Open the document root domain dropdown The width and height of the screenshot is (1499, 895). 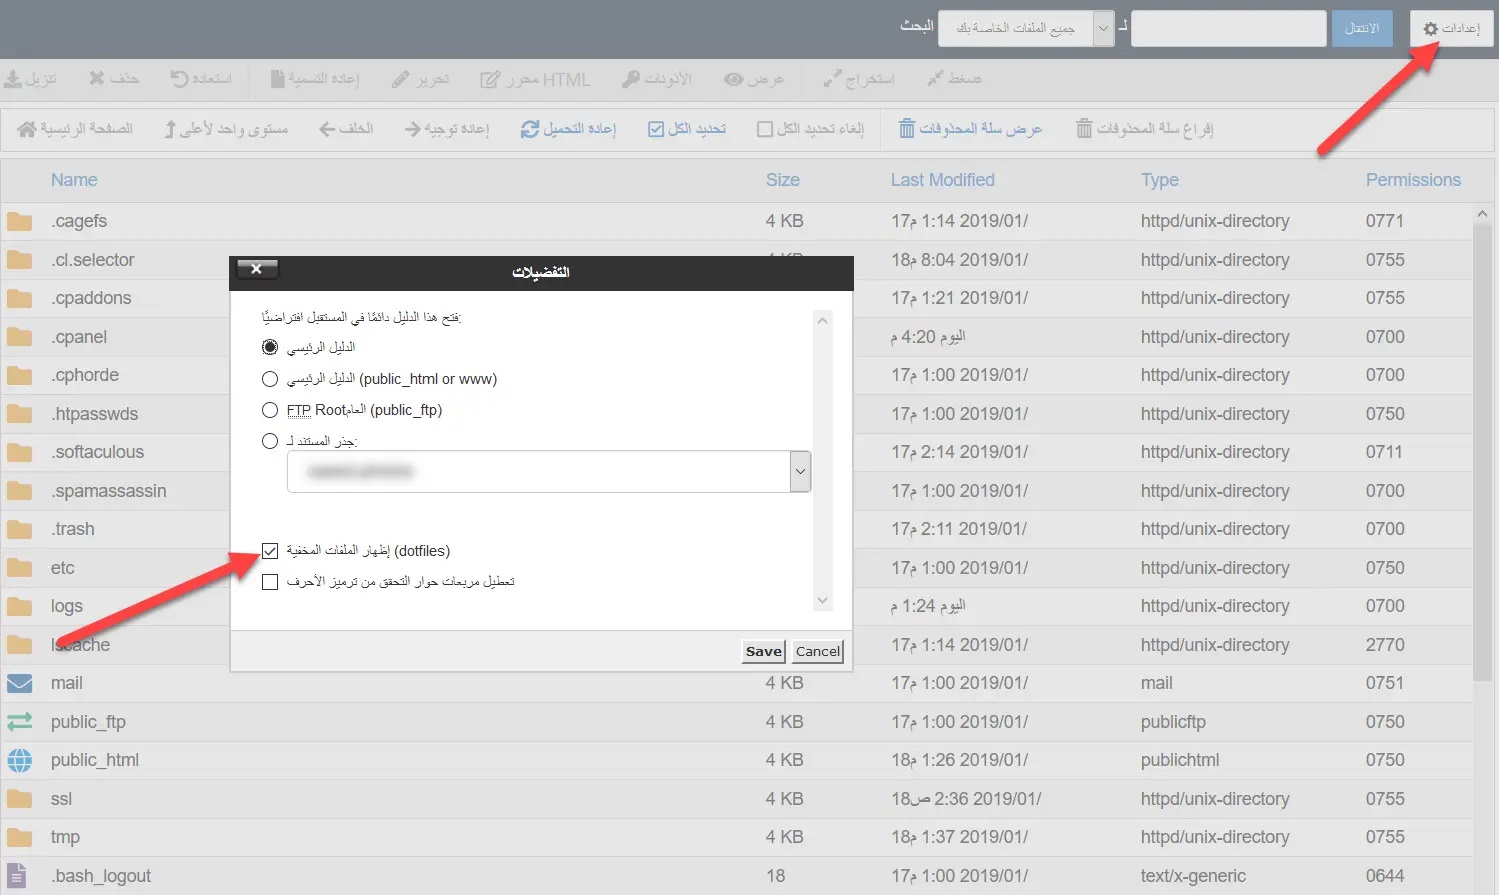point(549,472)
